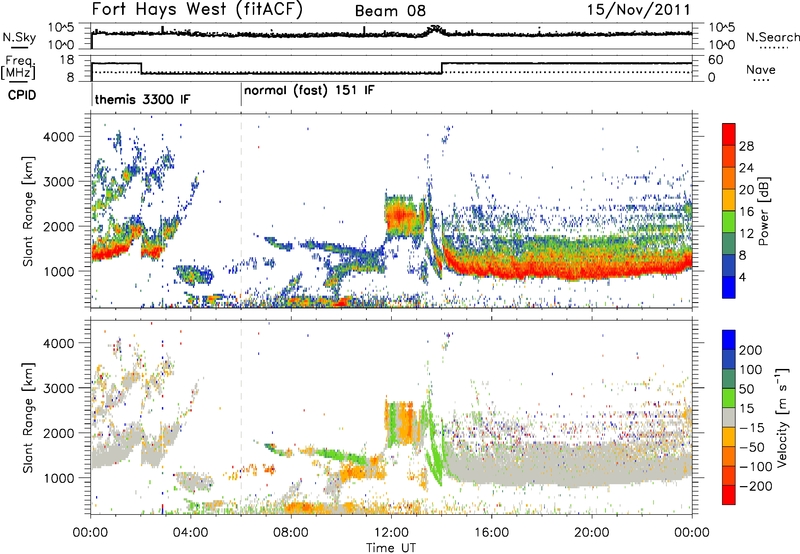Click the "Slant Range [km]" label of the velocity panel

pos(28,418)
